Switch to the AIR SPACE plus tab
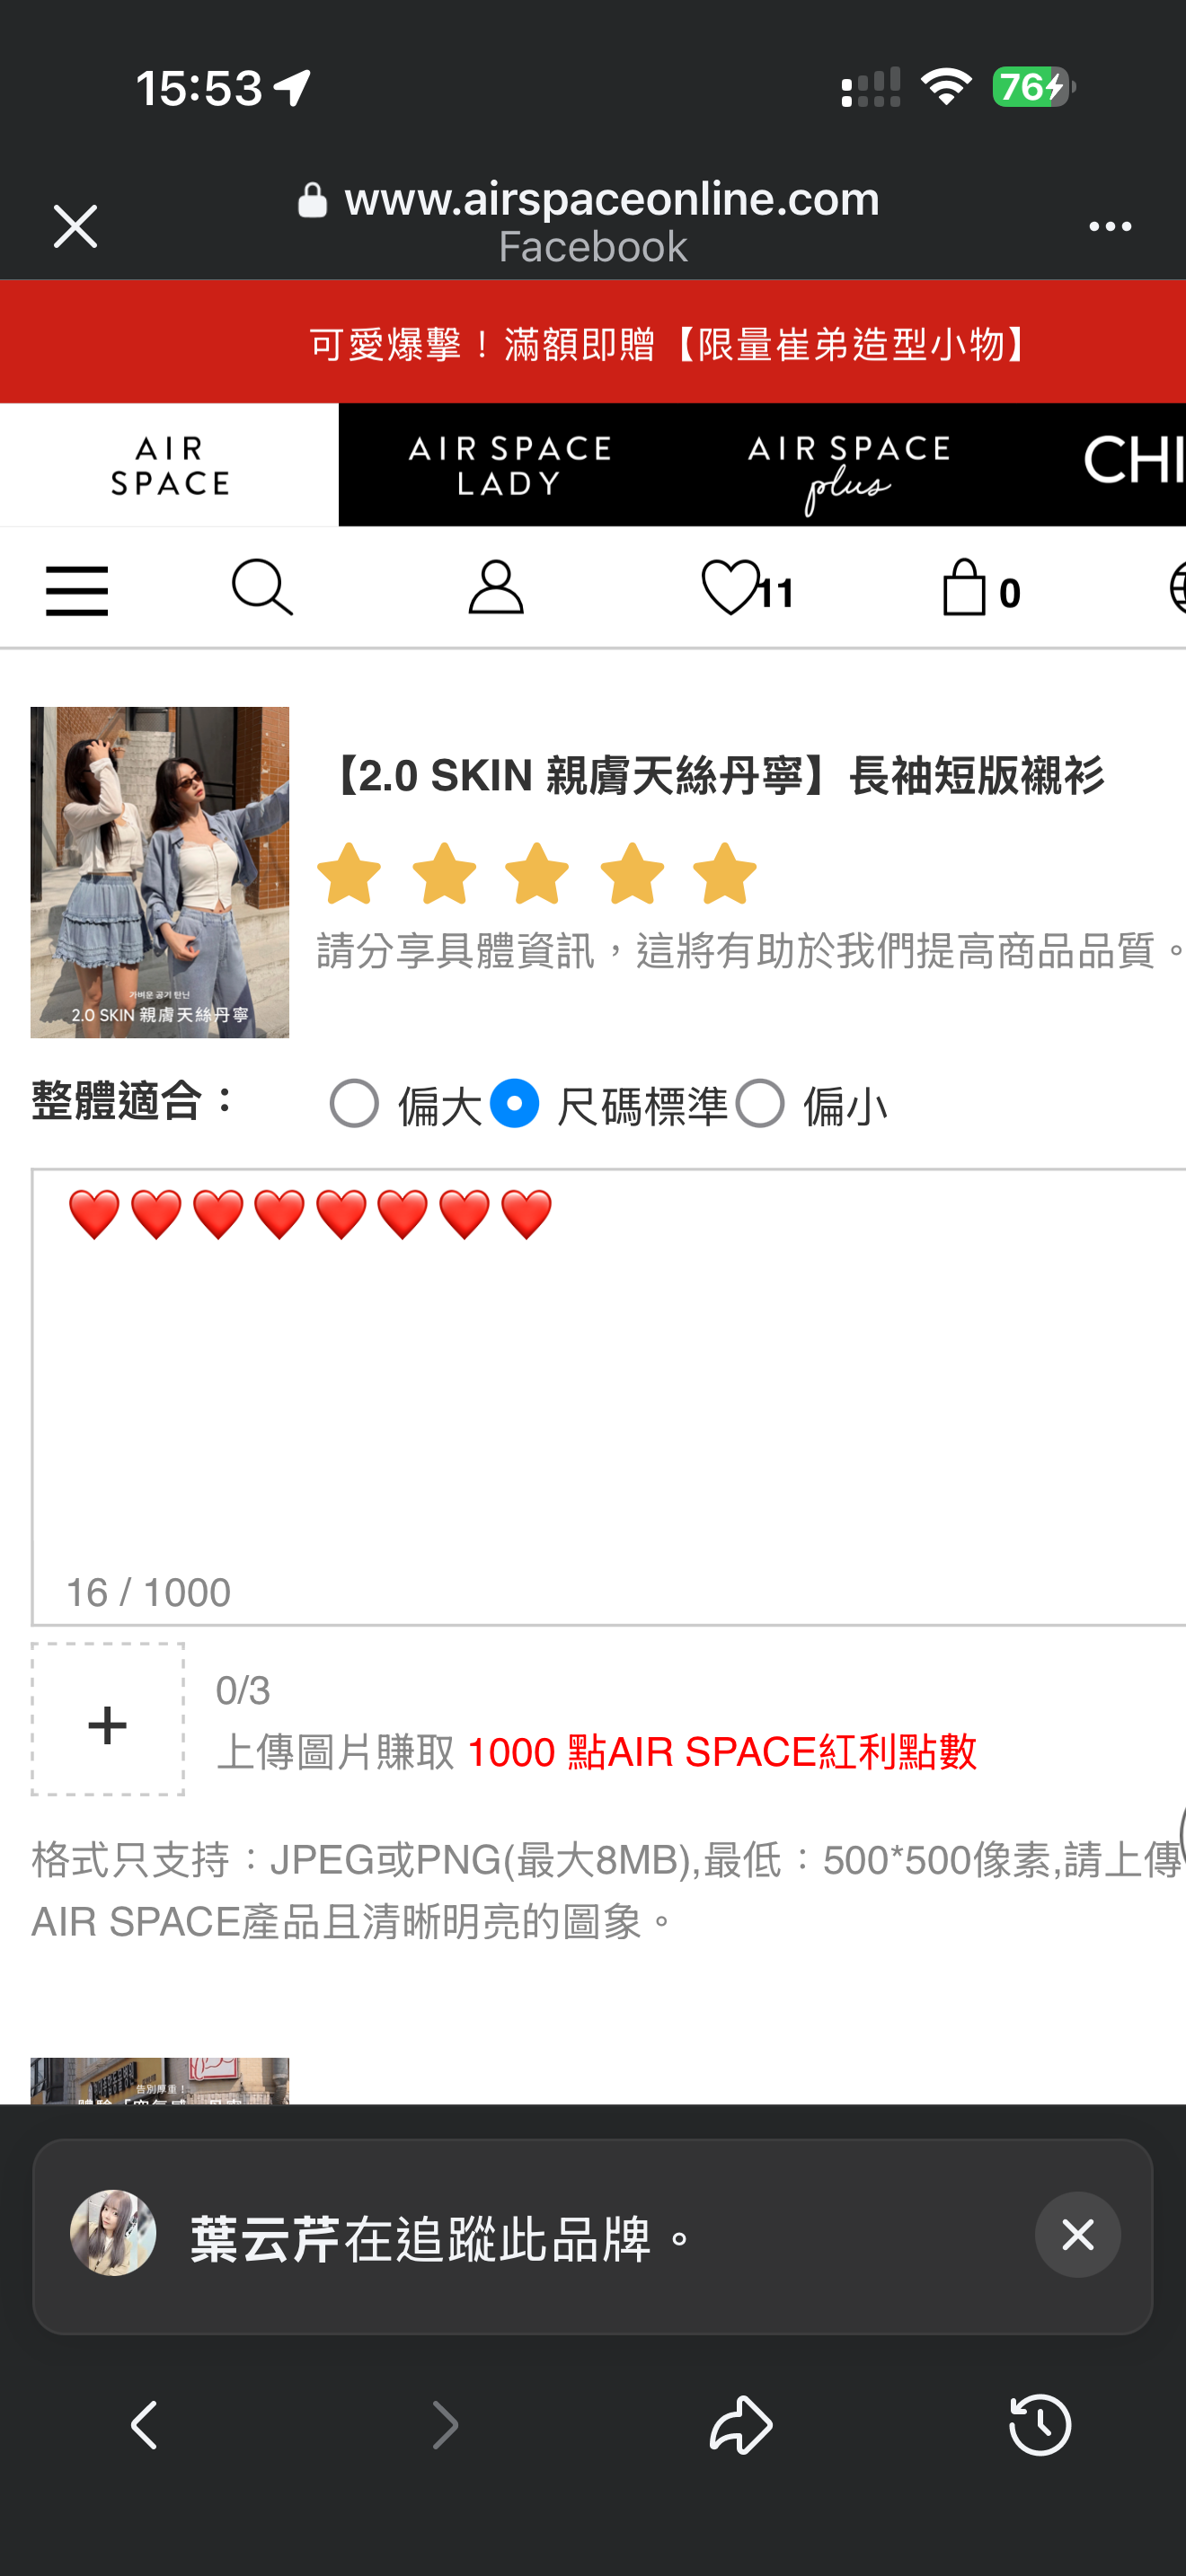1186x2576 pixels. pyautogui.click(x=849, y=465)
